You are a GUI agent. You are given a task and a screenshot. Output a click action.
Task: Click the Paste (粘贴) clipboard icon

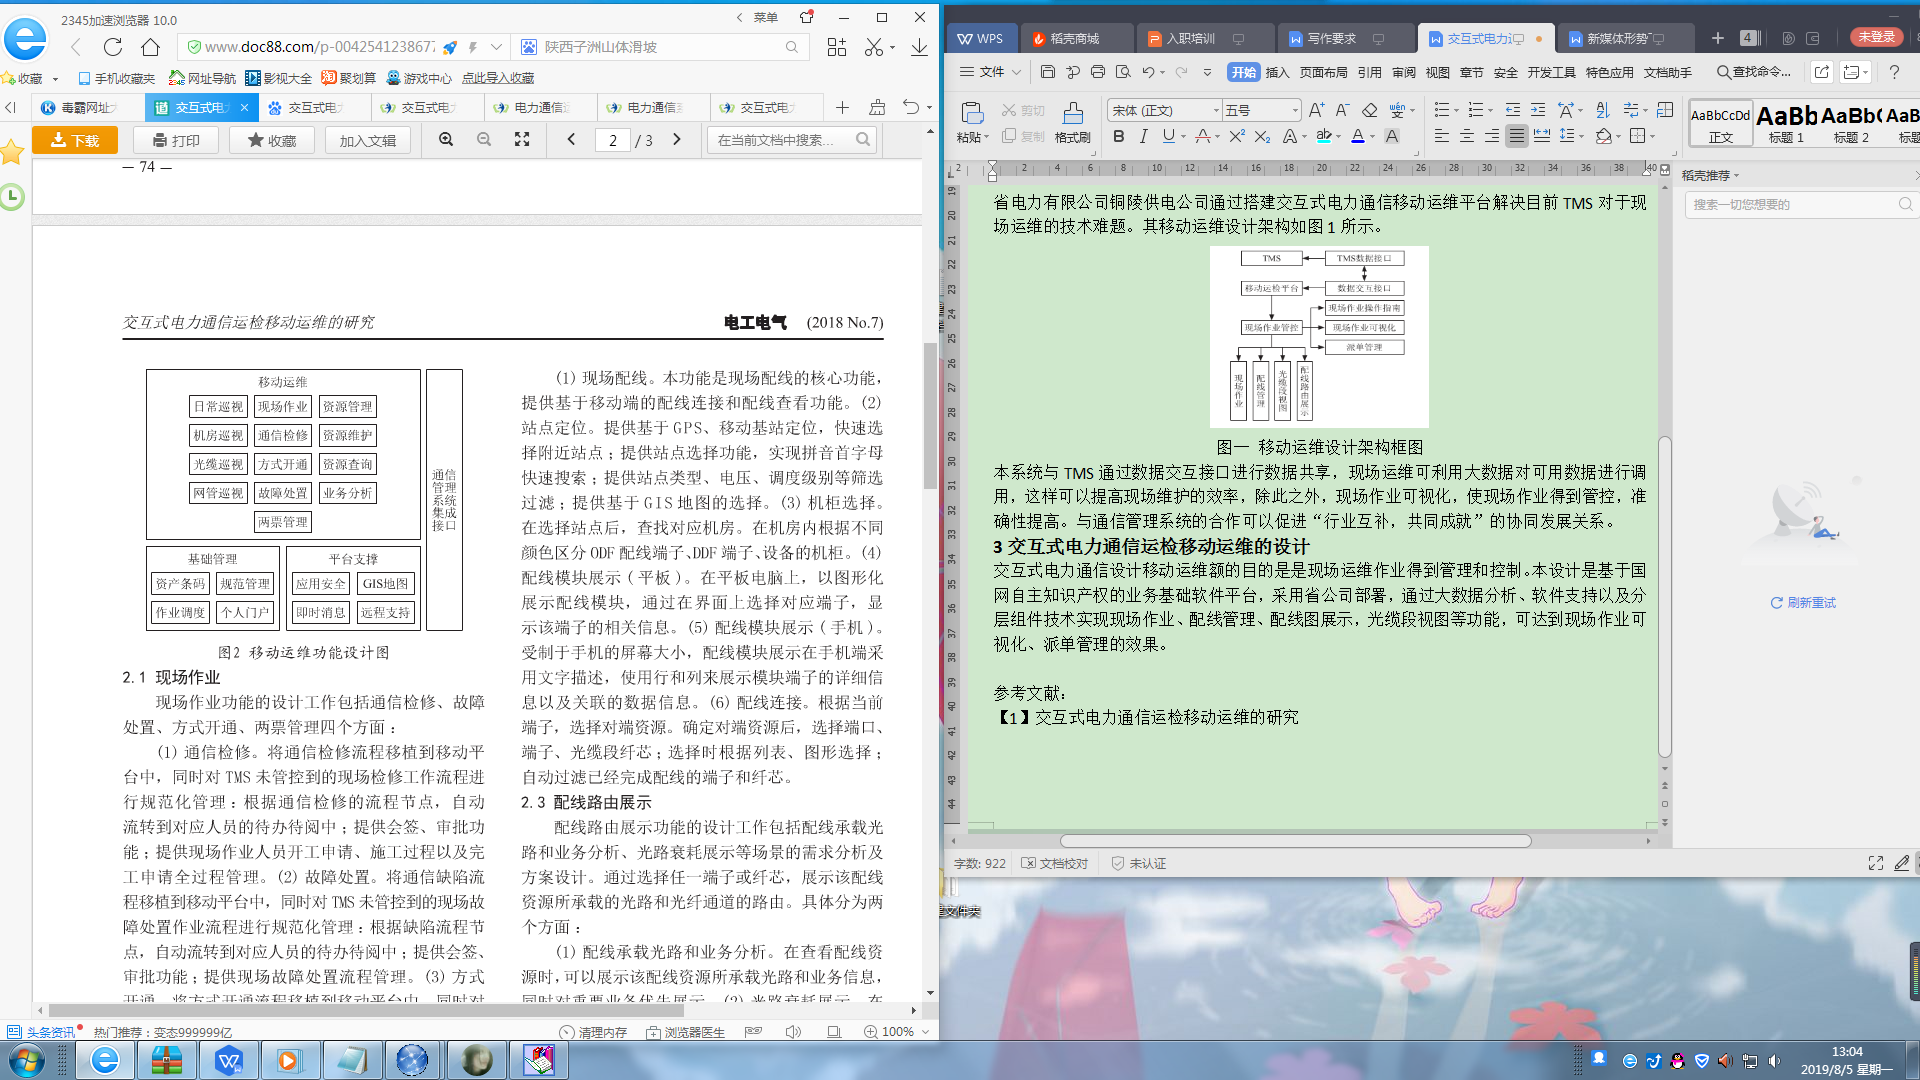(x=971, y=113)
